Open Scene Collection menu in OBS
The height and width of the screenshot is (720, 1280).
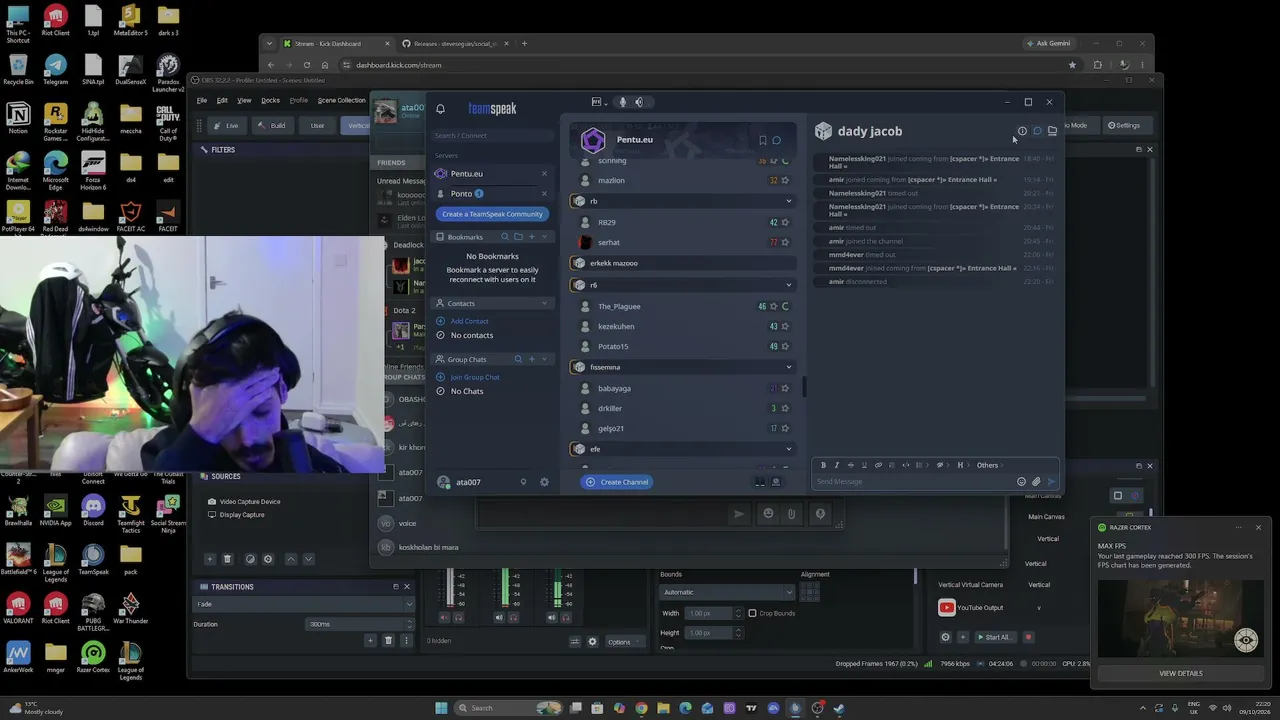click(342, 100)
